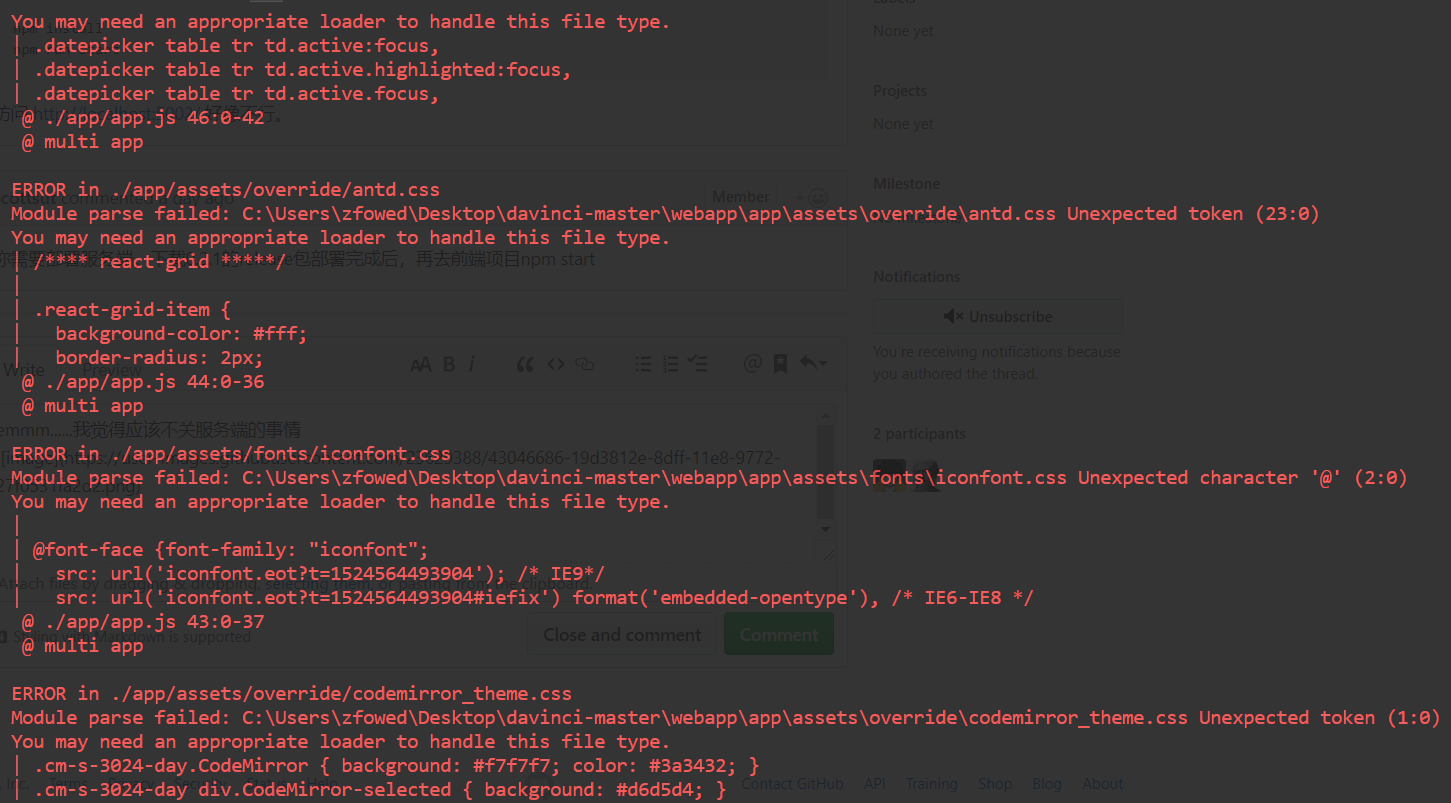This screenshot has height=803, width=1451.
Task: Open the dropdown arrow beside the reply icon
Action: point(825,363)
